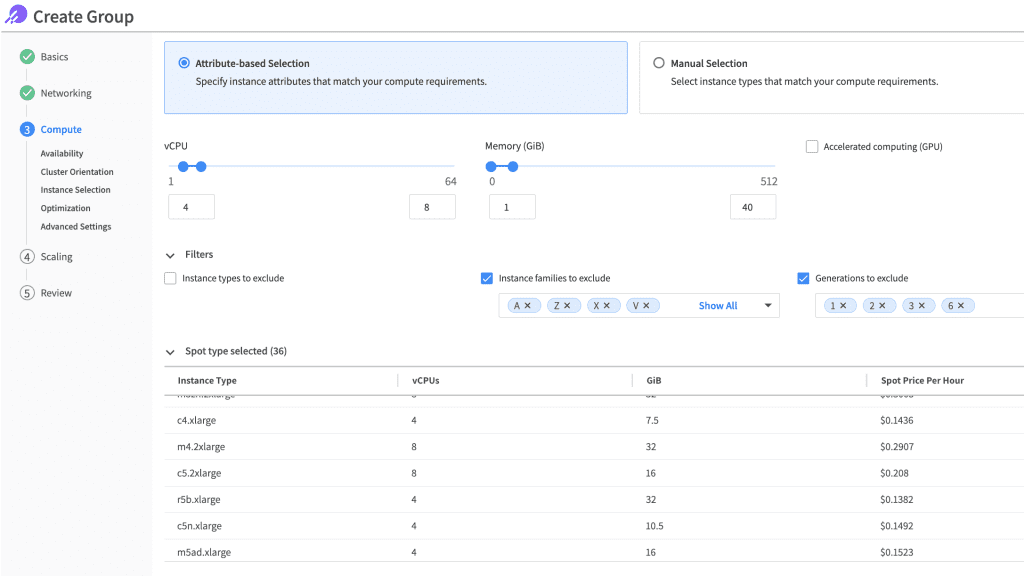Collapse the Spot type selected section
Screen dimensions: 1024x576
(x=171, y=351)
